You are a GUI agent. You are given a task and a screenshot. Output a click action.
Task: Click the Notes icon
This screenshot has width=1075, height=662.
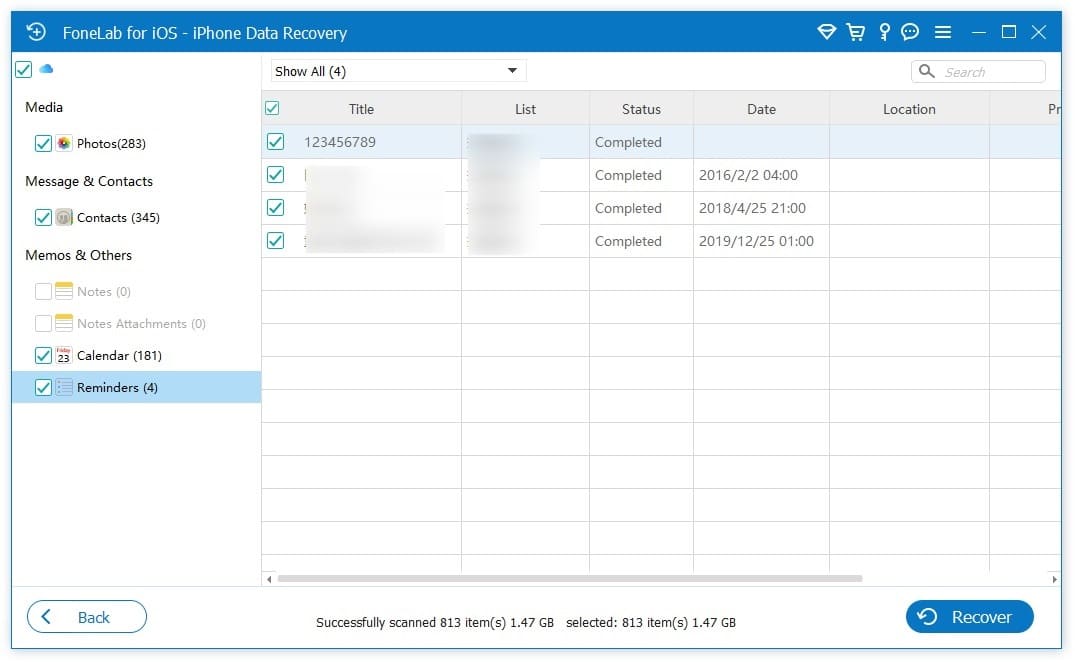(x=64, y=291)
